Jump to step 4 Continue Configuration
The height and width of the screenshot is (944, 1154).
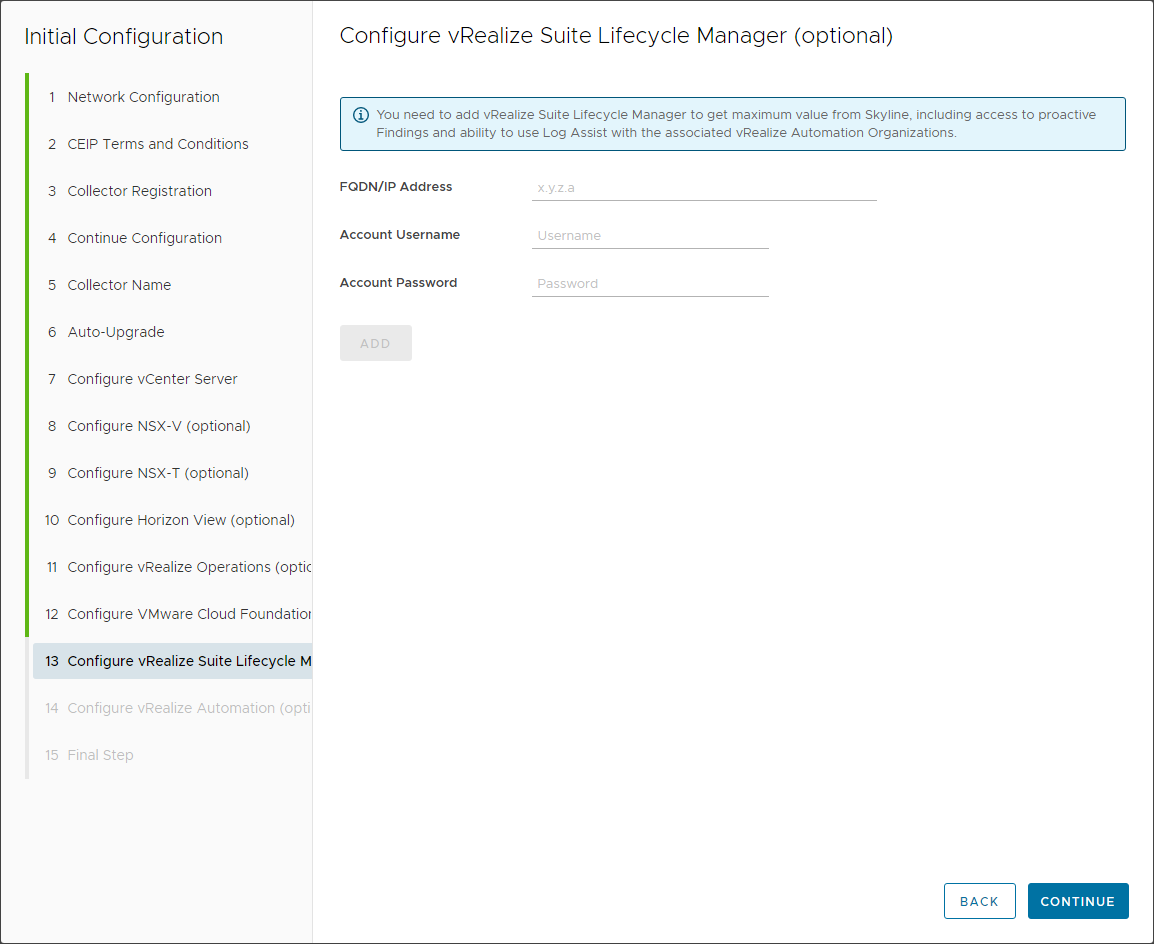click(135, 238)
